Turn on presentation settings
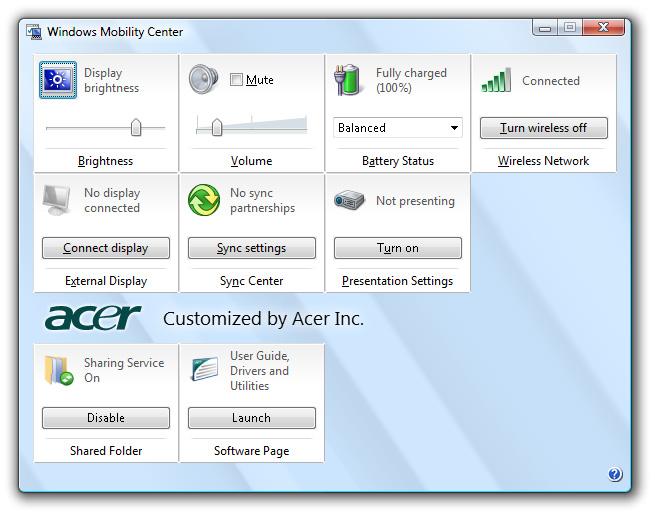This screenshot has height=513, width=655. point(398,248)
